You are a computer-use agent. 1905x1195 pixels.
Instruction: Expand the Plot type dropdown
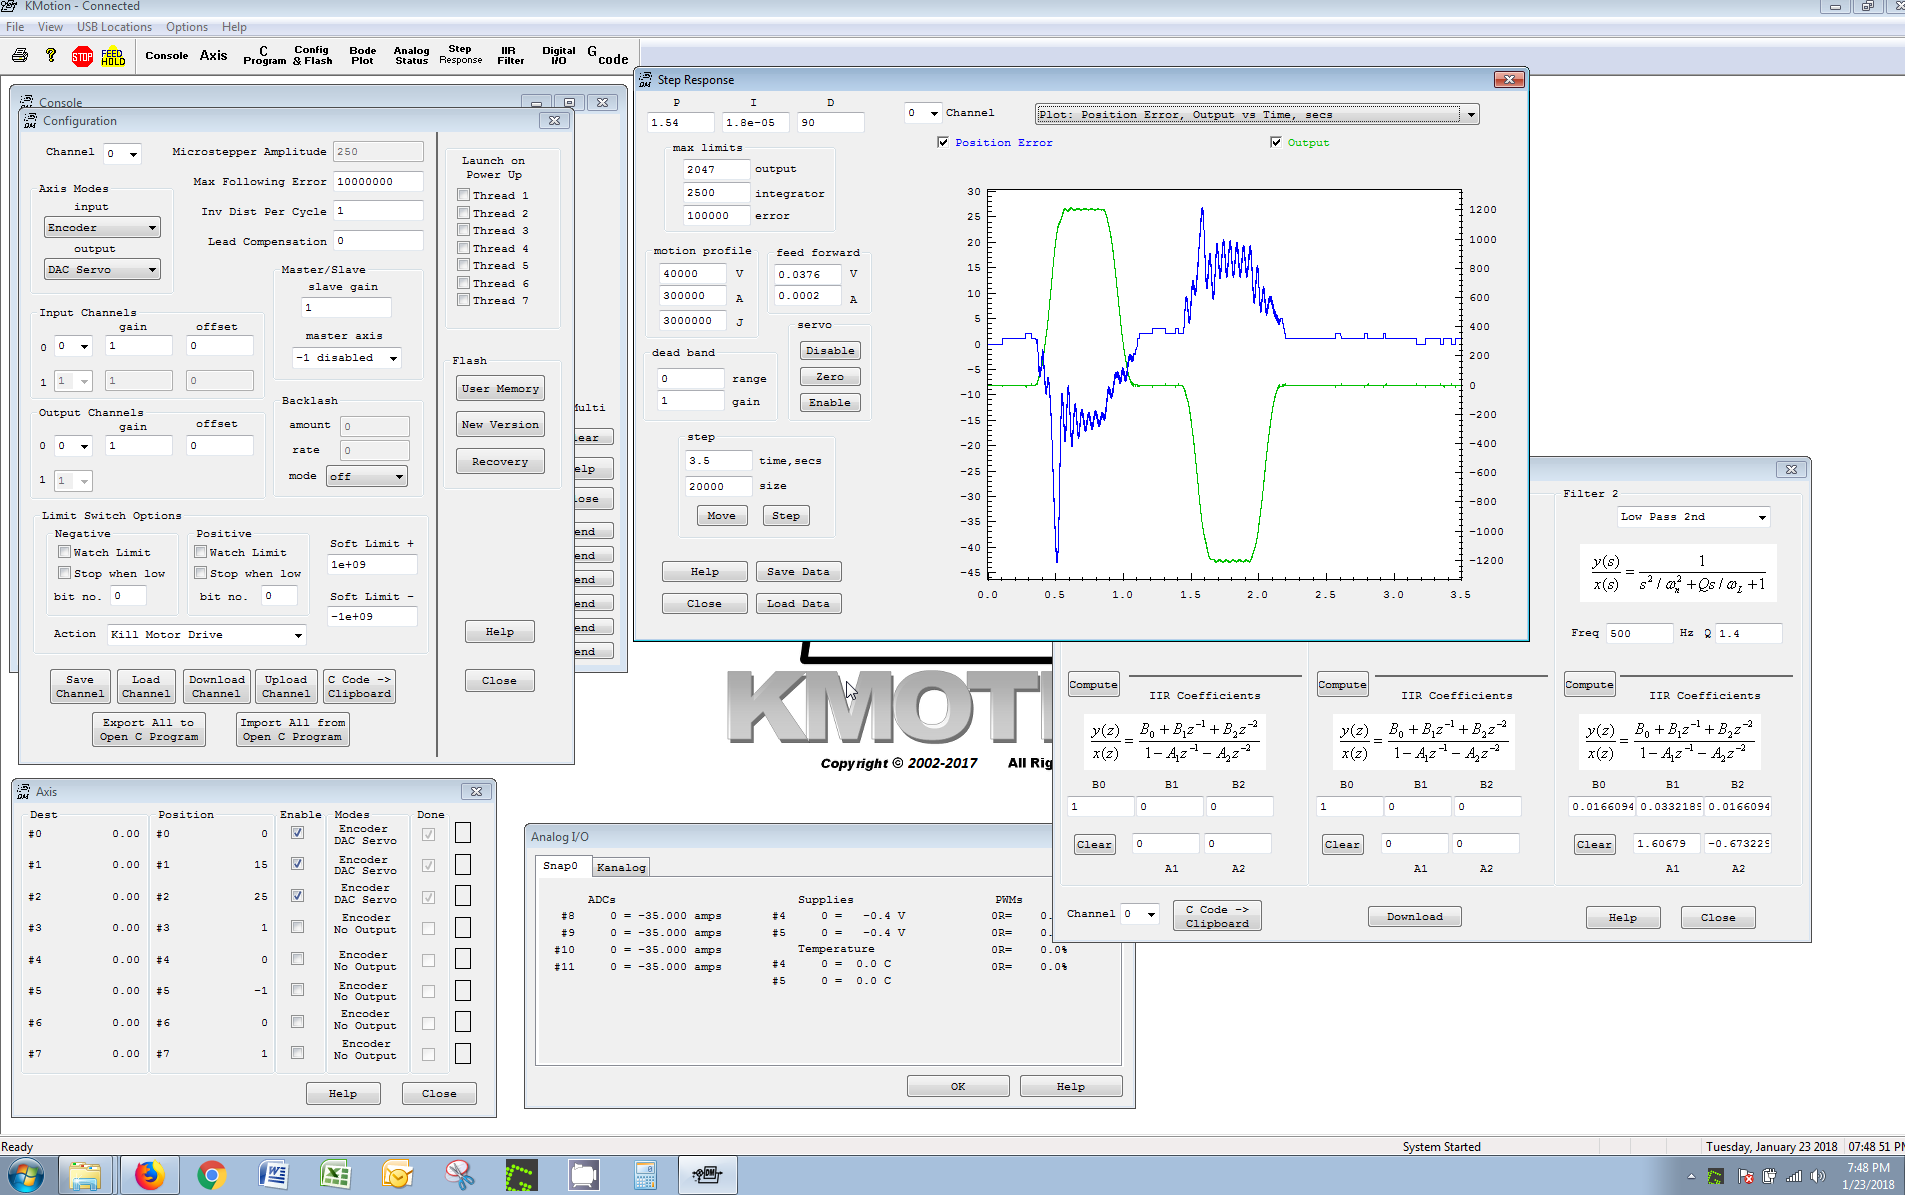click(x=1470, y=115)
